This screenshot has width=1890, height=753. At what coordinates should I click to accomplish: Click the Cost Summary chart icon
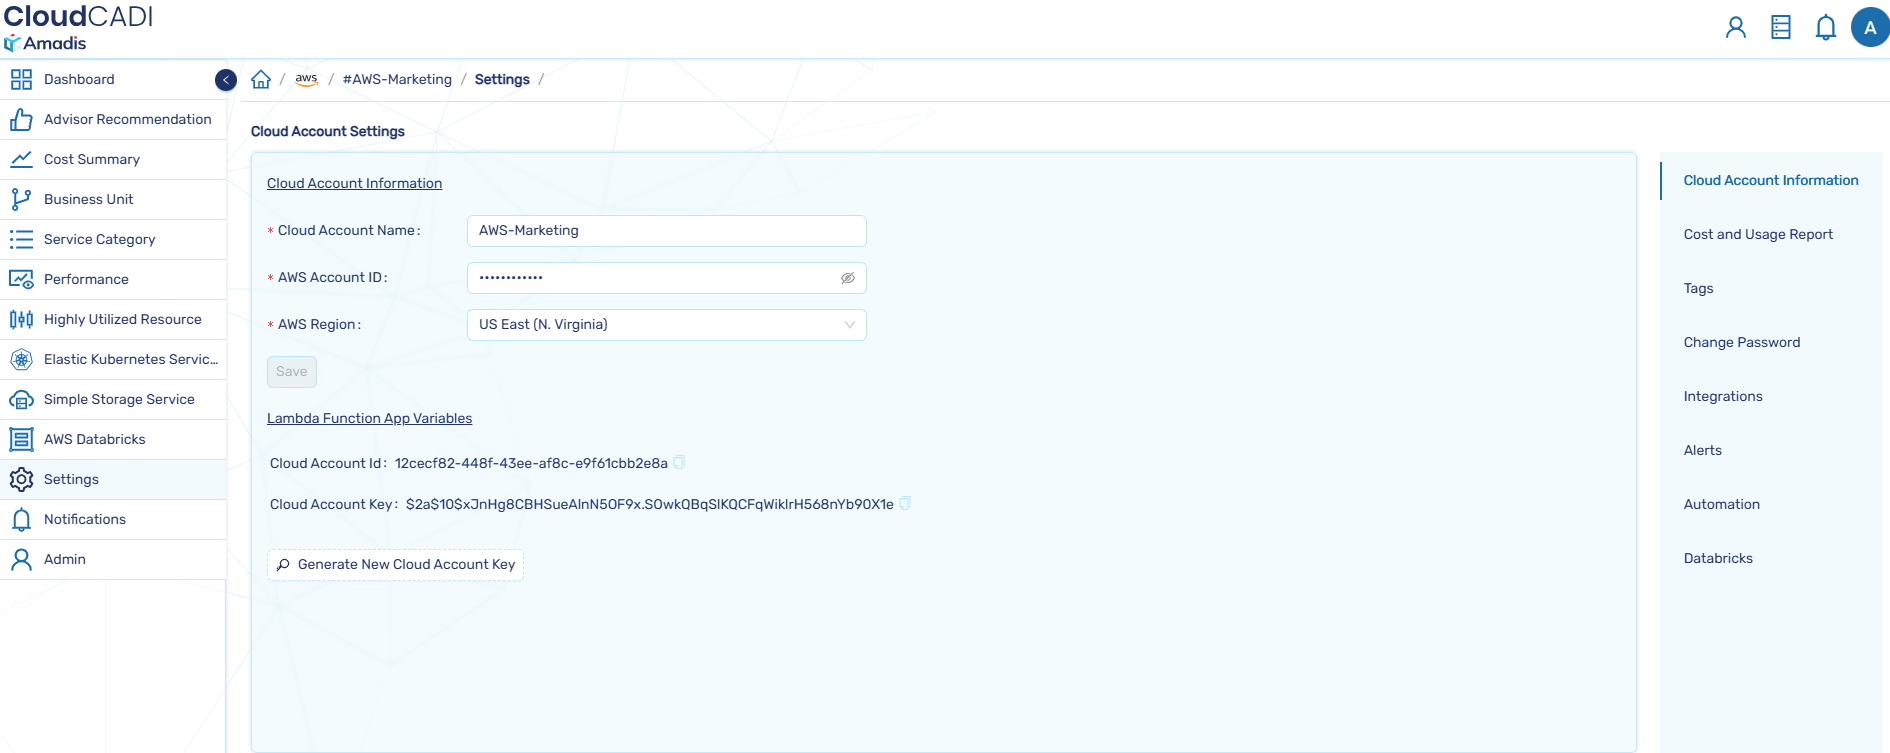pyautogui.click(x=21, y=159)
